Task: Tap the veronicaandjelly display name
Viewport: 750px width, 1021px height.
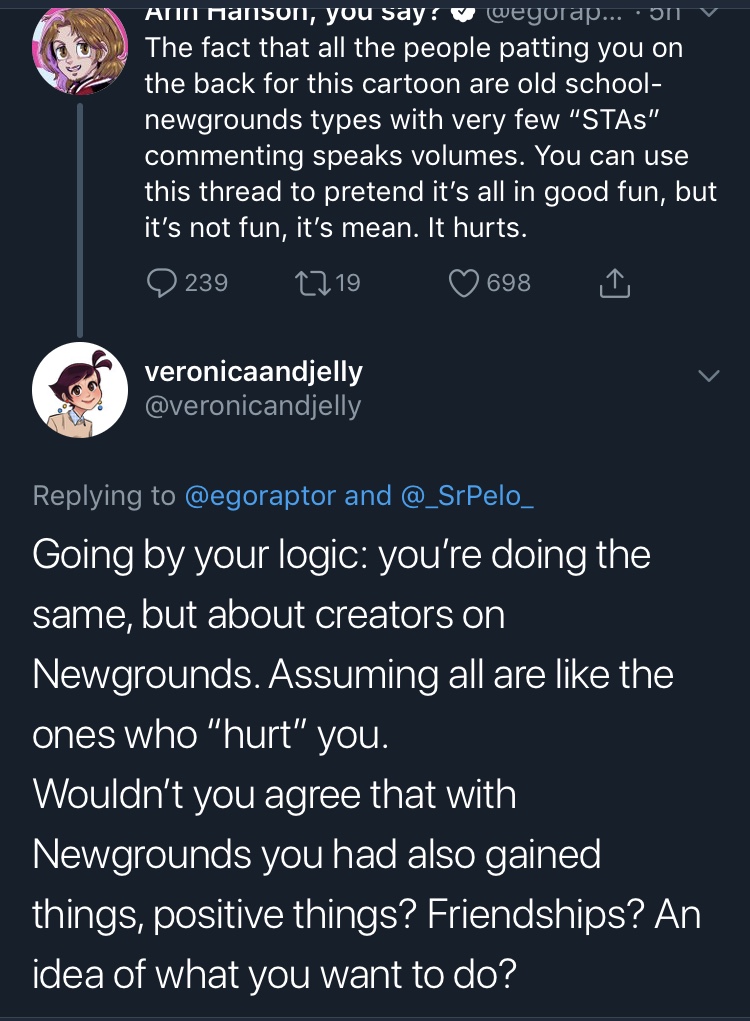Action: coord(253,372)
